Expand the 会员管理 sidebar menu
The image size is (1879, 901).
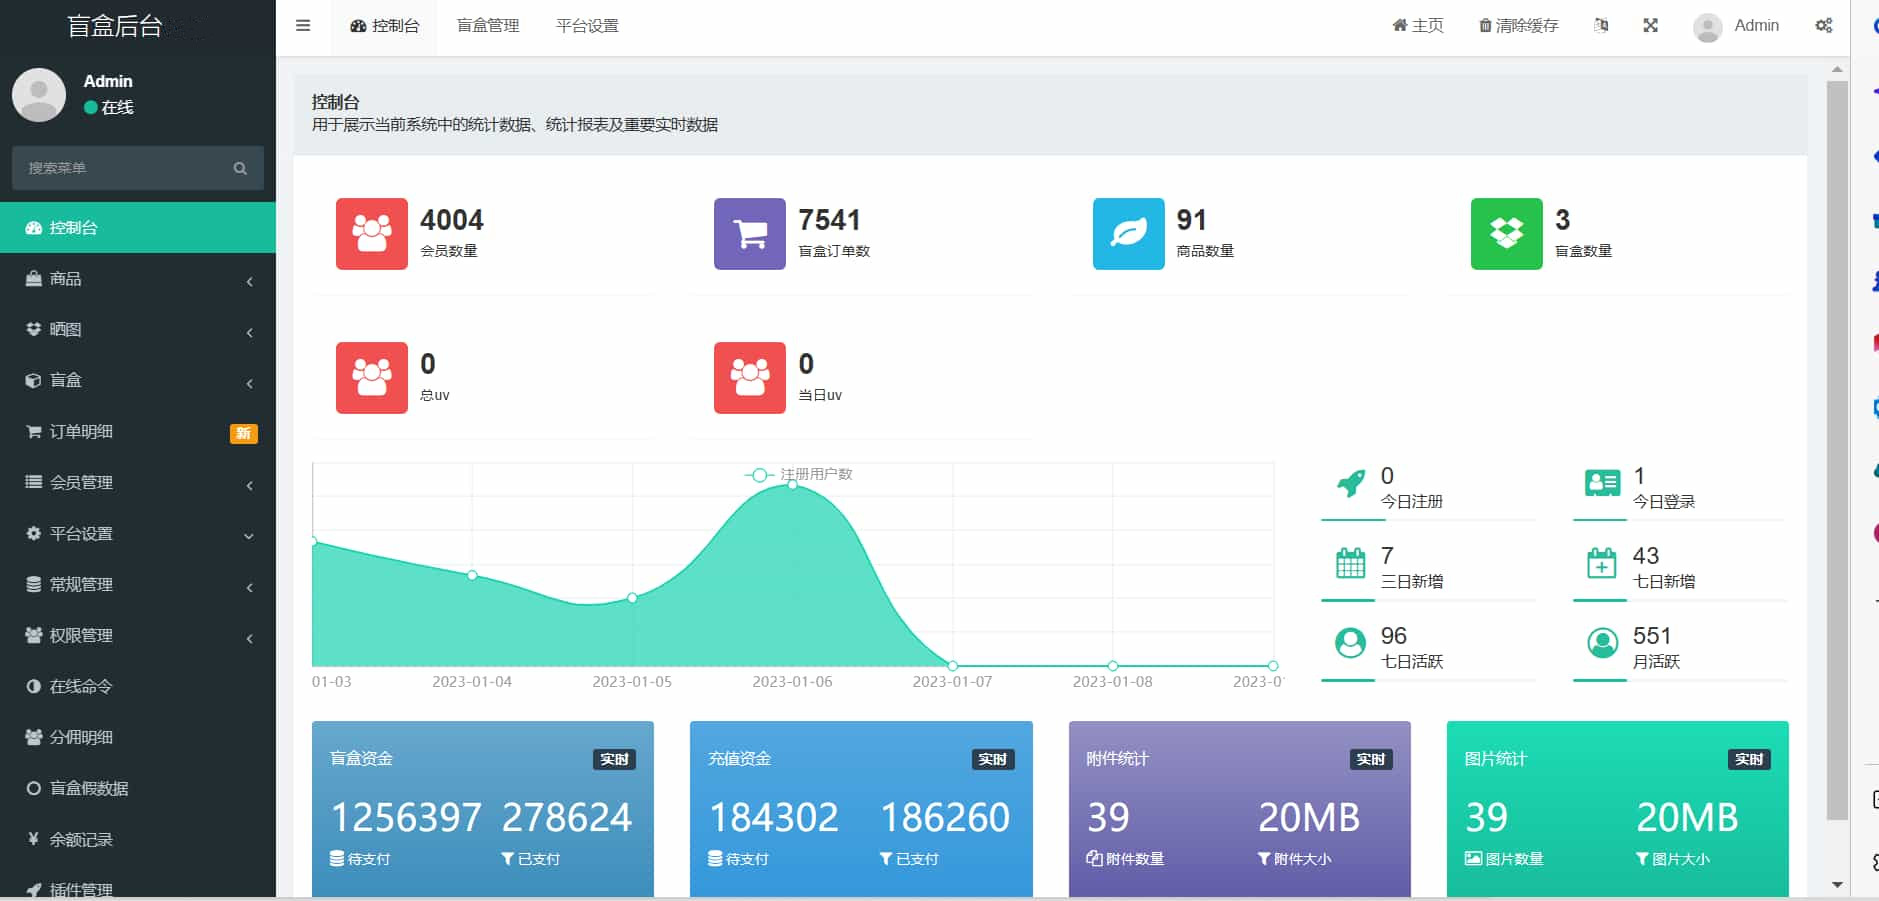[138, 483]
